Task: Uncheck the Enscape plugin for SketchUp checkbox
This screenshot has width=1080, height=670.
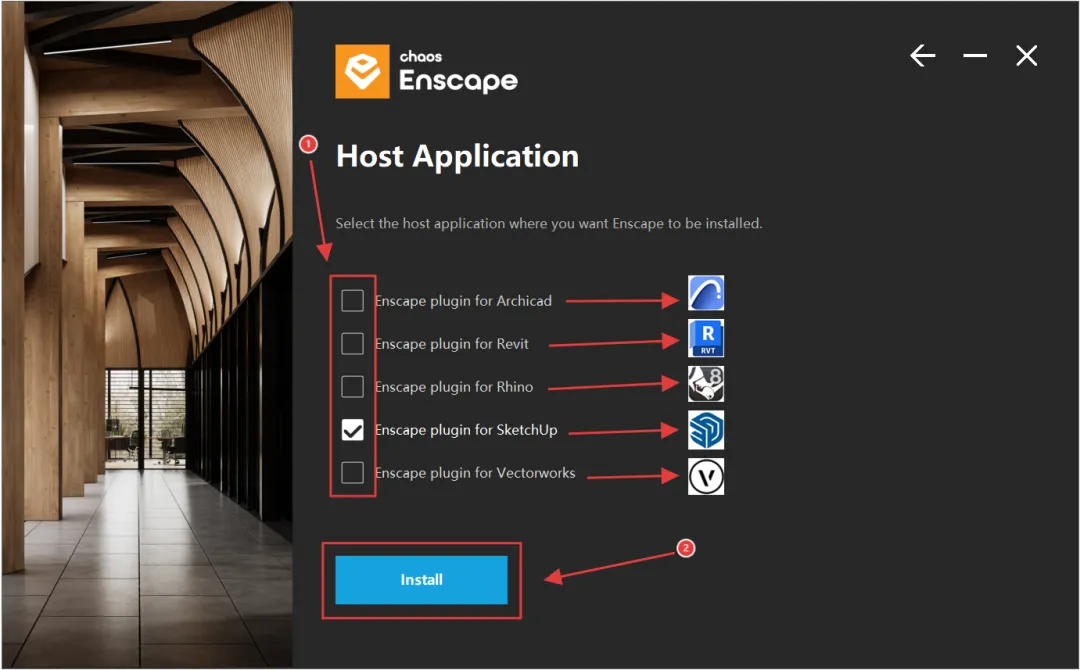Action: pyautogui.click(x=352, y=430)
